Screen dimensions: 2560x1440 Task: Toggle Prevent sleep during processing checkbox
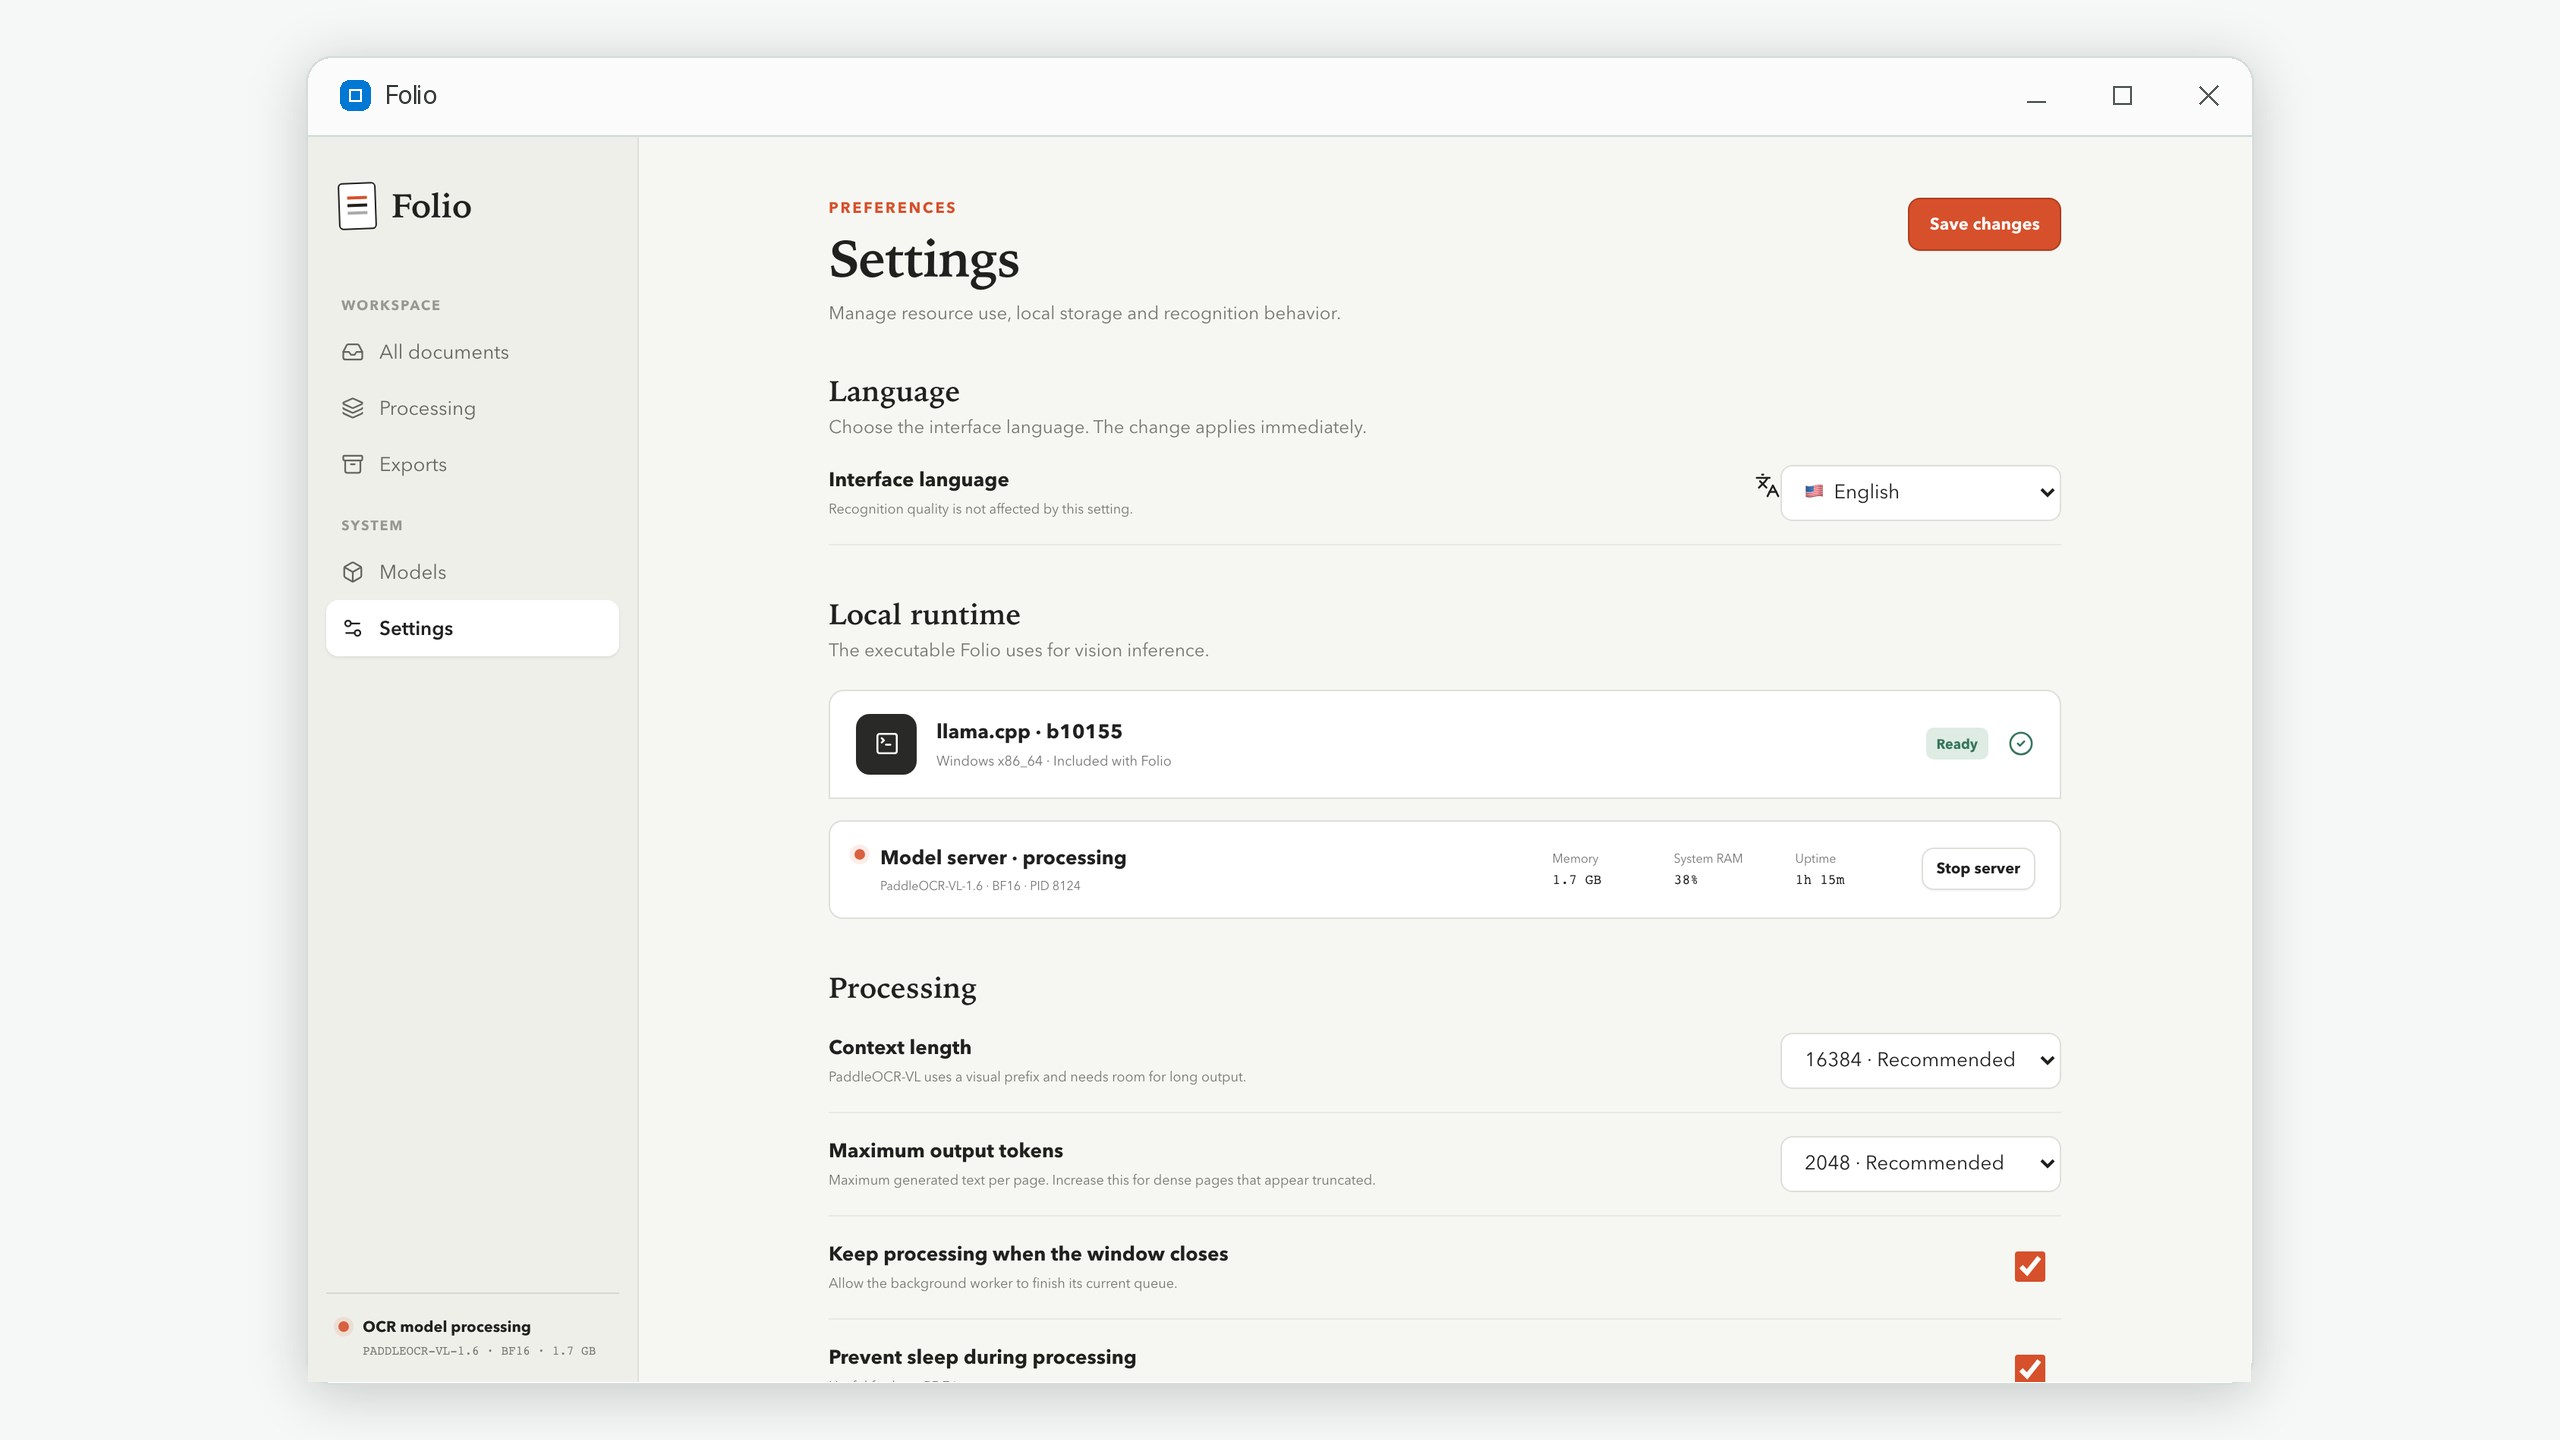pos(2030,1369)
